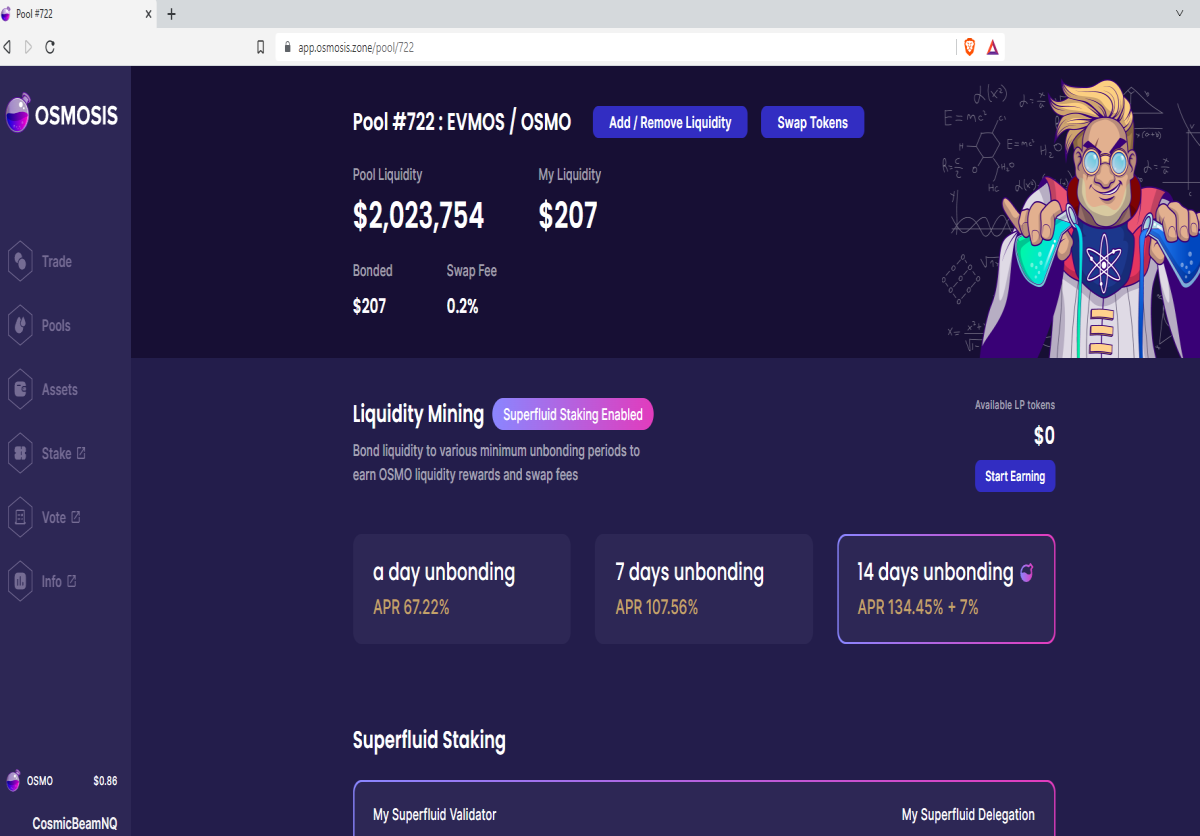
Task: Click the Swap Tokens button
Action: 813,122
